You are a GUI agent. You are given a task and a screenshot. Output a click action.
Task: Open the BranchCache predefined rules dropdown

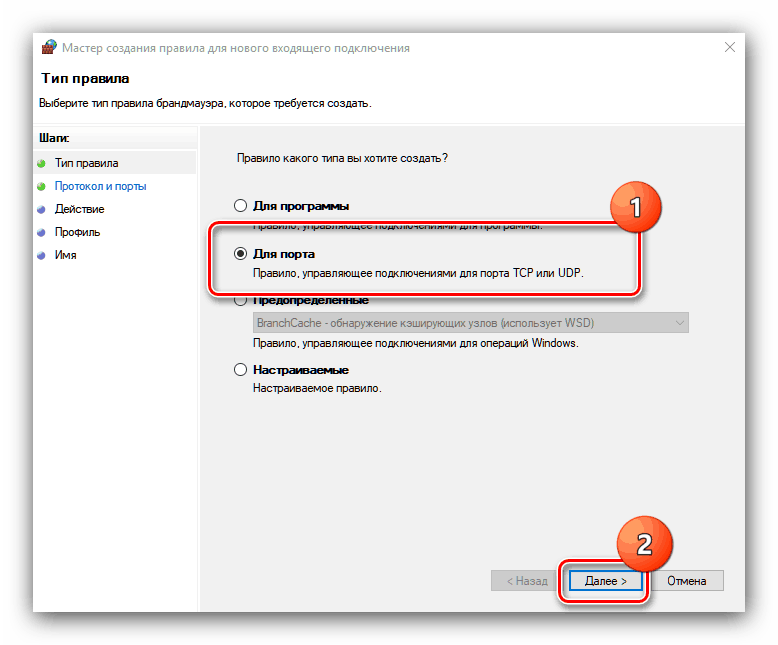pyautogui.click(x=470, y=322)
